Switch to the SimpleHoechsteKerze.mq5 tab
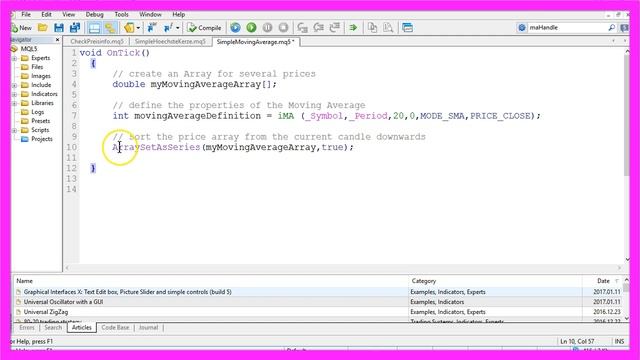Viewport: 640px width, 360px height. [x=170, y=42]
